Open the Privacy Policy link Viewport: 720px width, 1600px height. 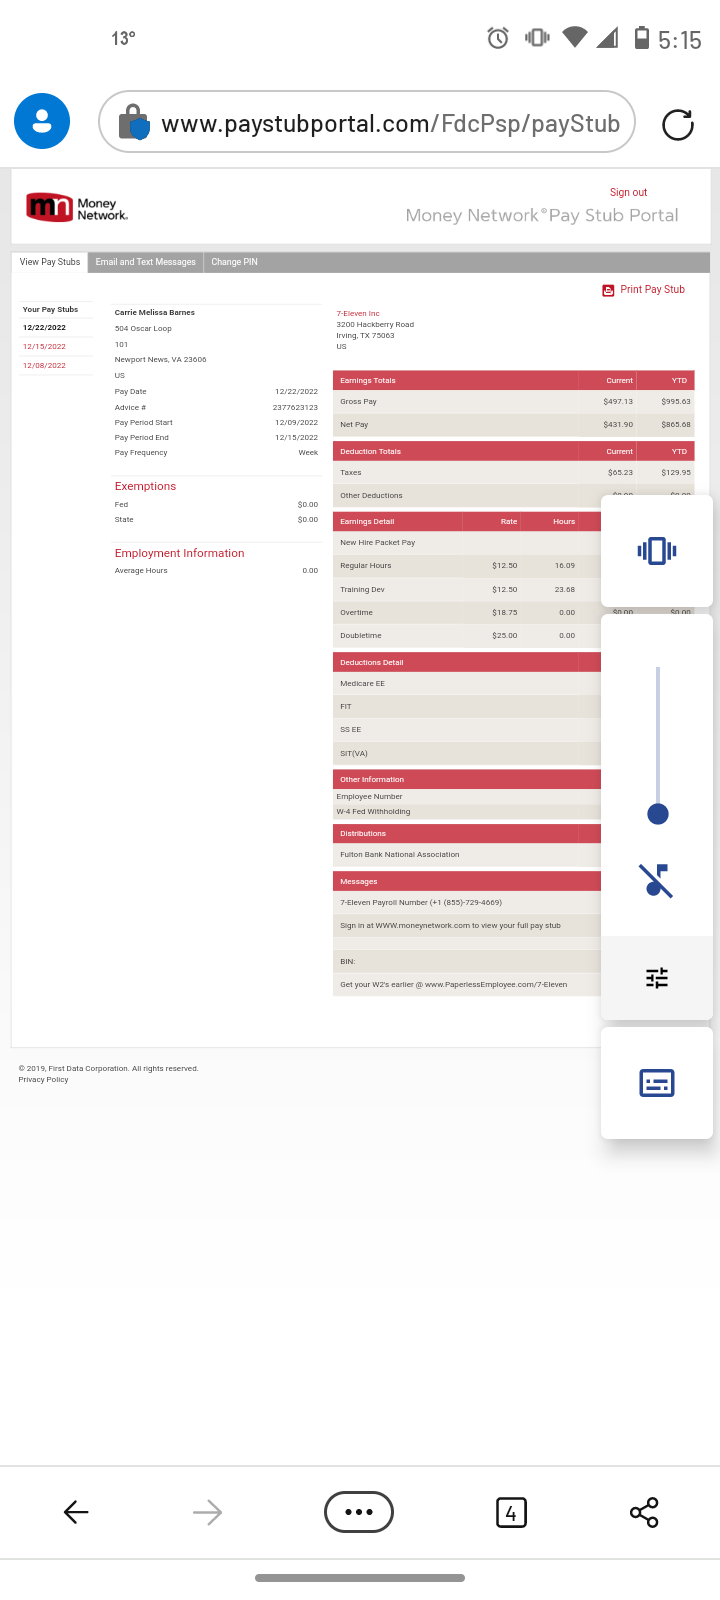pos(44,1080)
